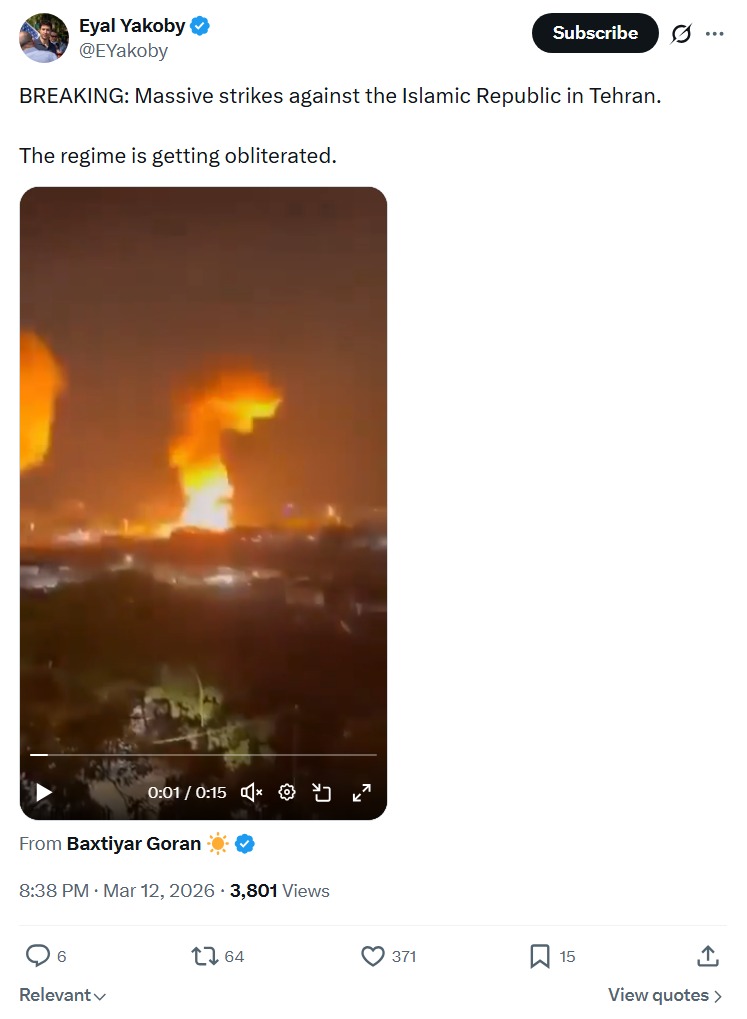Expand video to fullscreen
The image size is (747, 1019).
point(361,792)
